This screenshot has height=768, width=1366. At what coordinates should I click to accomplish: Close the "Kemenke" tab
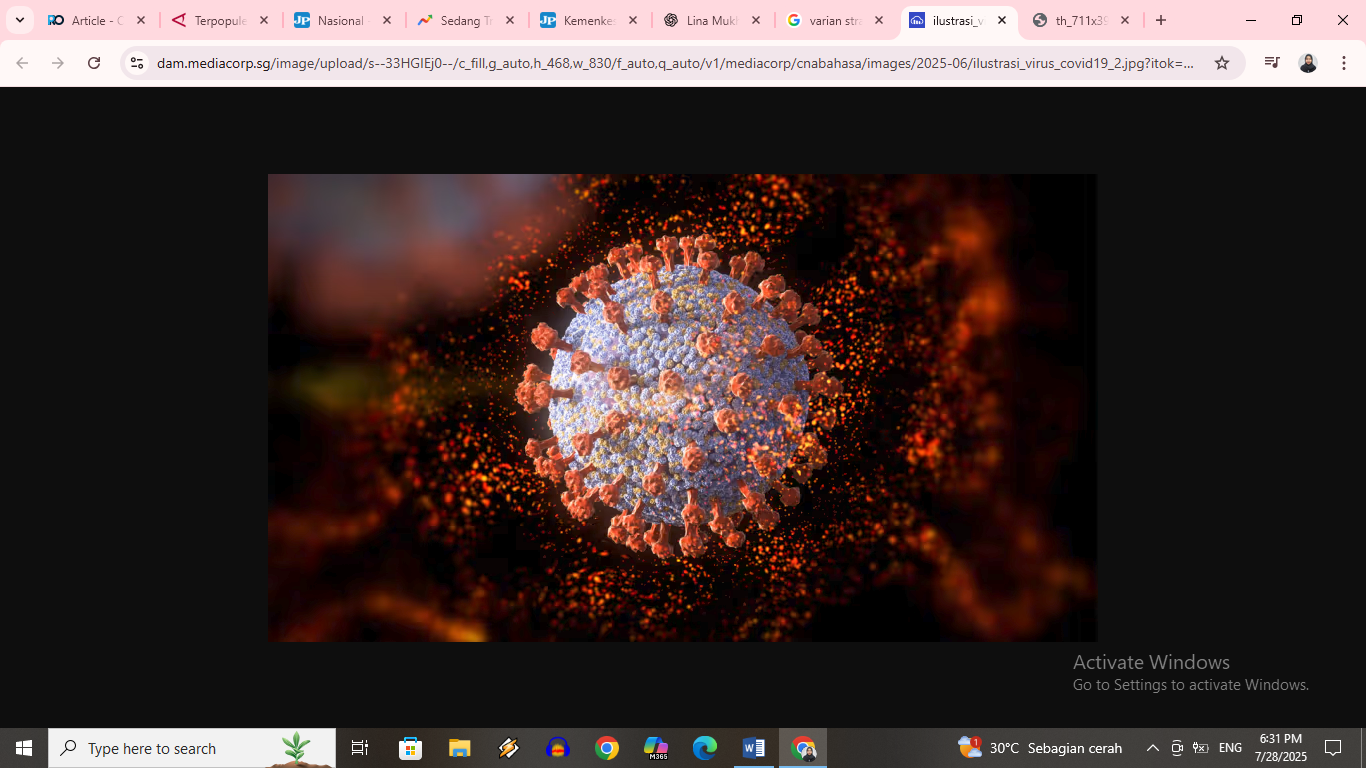coord(633,20)
